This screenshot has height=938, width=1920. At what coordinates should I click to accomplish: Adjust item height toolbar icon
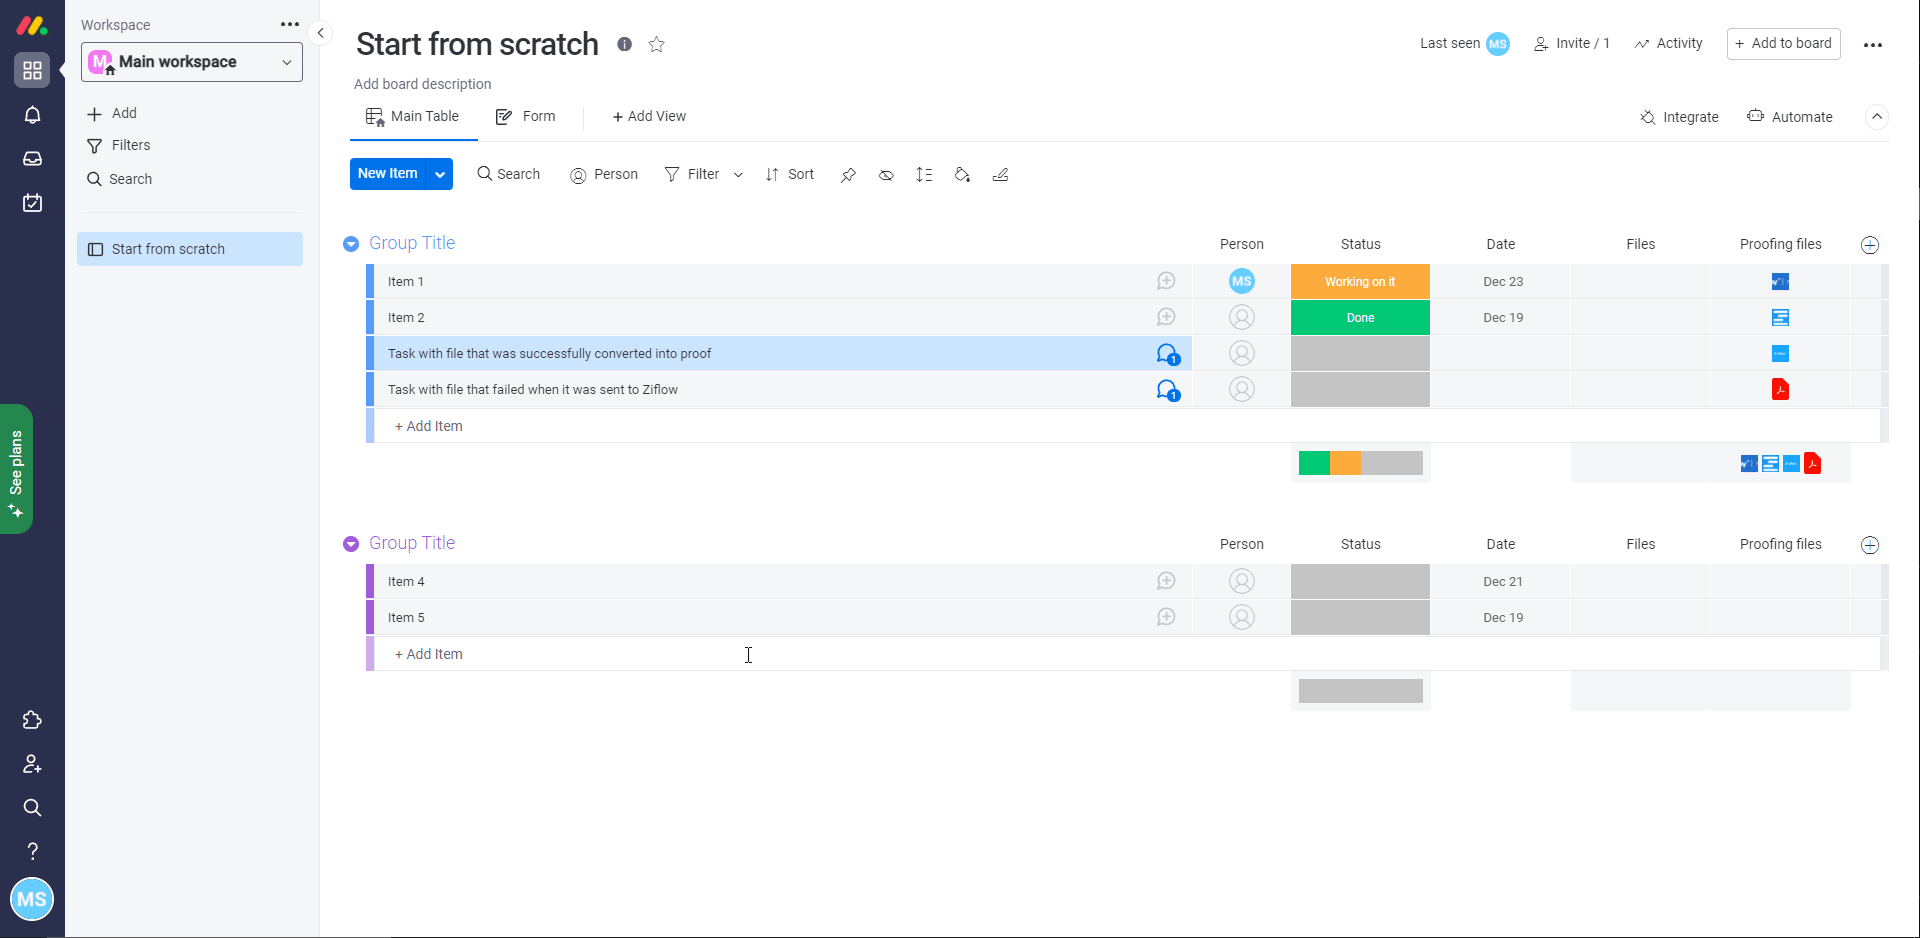click(x=924, y=175)
